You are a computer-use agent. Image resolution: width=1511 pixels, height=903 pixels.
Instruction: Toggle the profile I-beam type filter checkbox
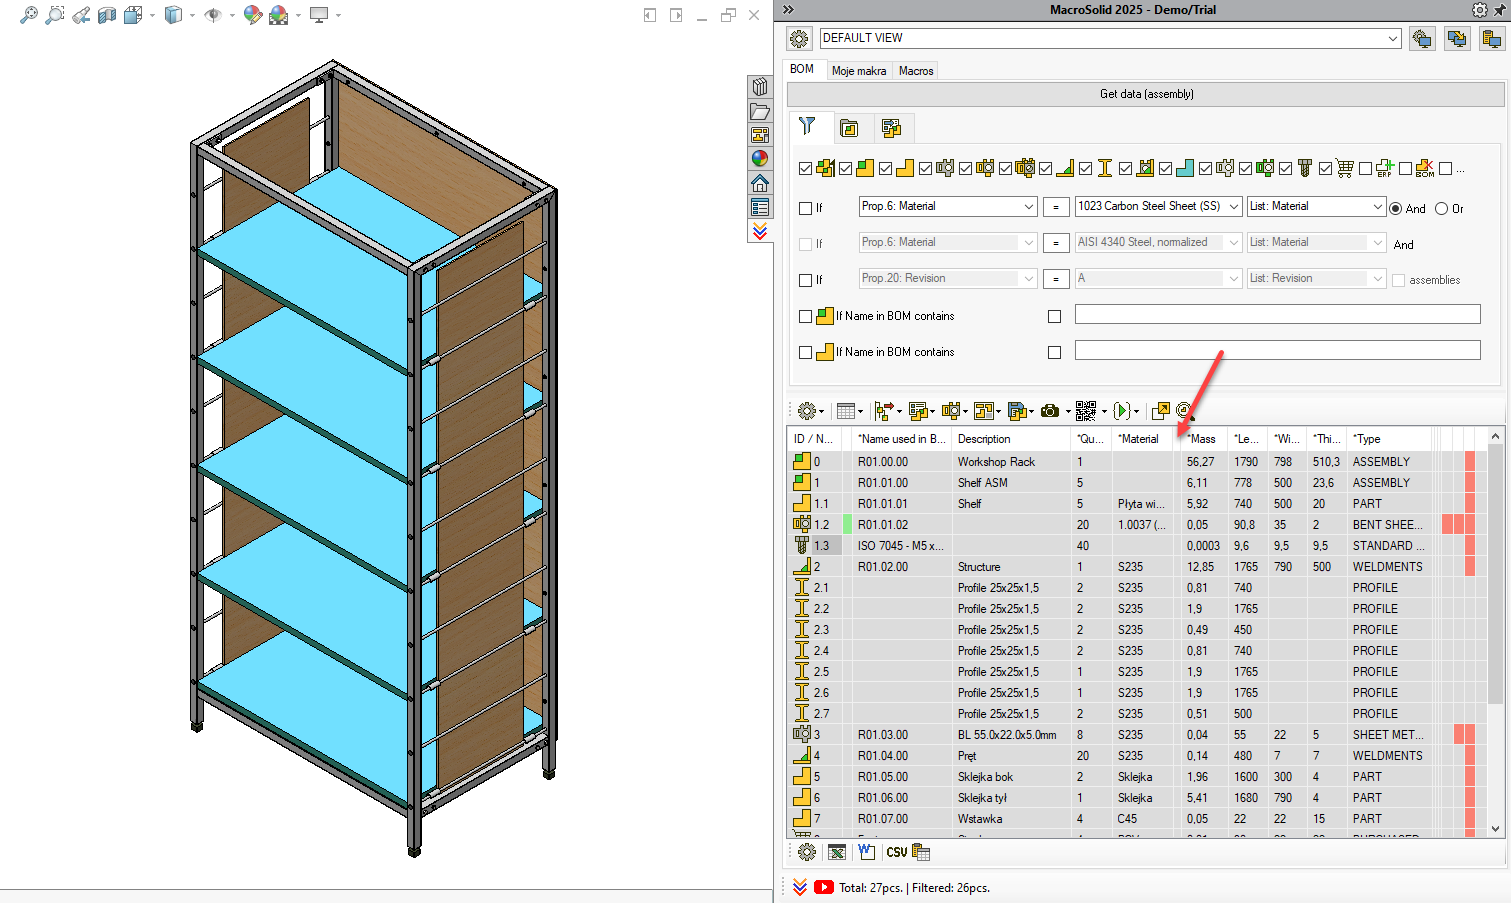[x=1086, y=169]
